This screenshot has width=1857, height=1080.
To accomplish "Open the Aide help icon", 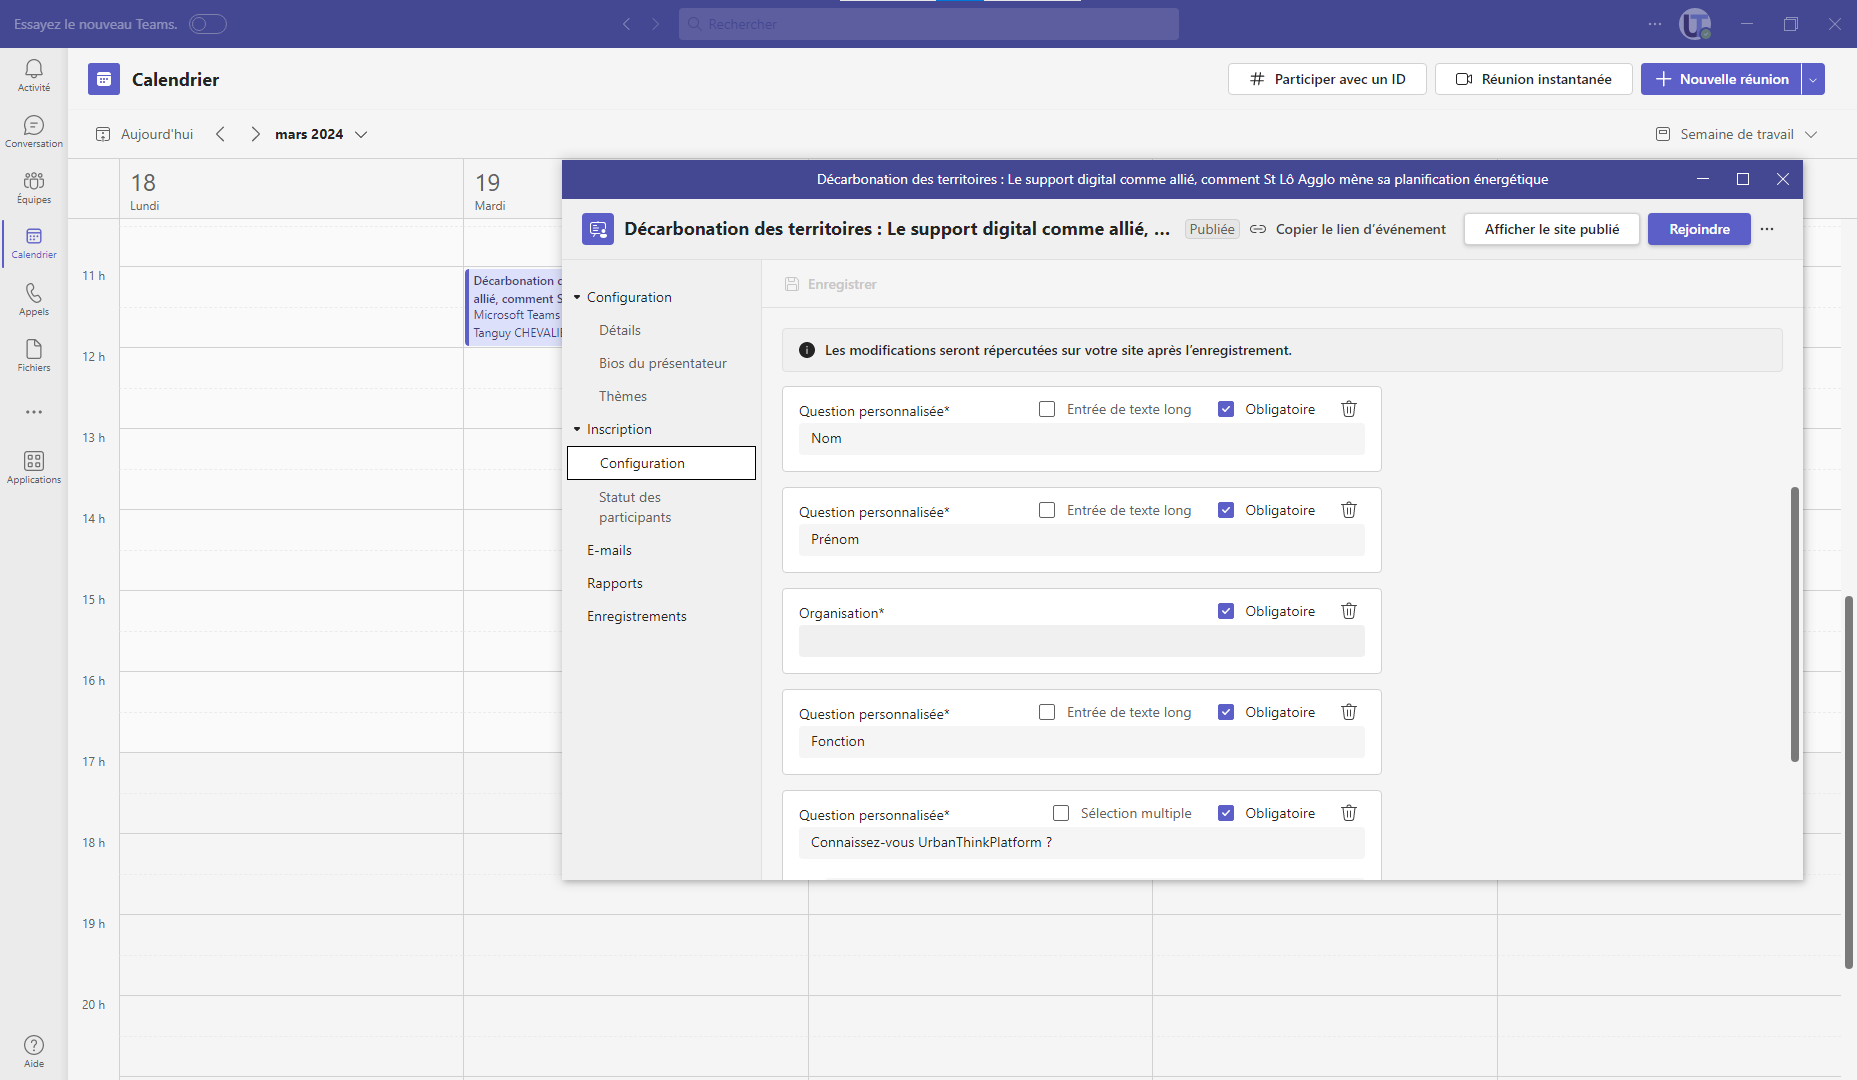I will 34,1051.
